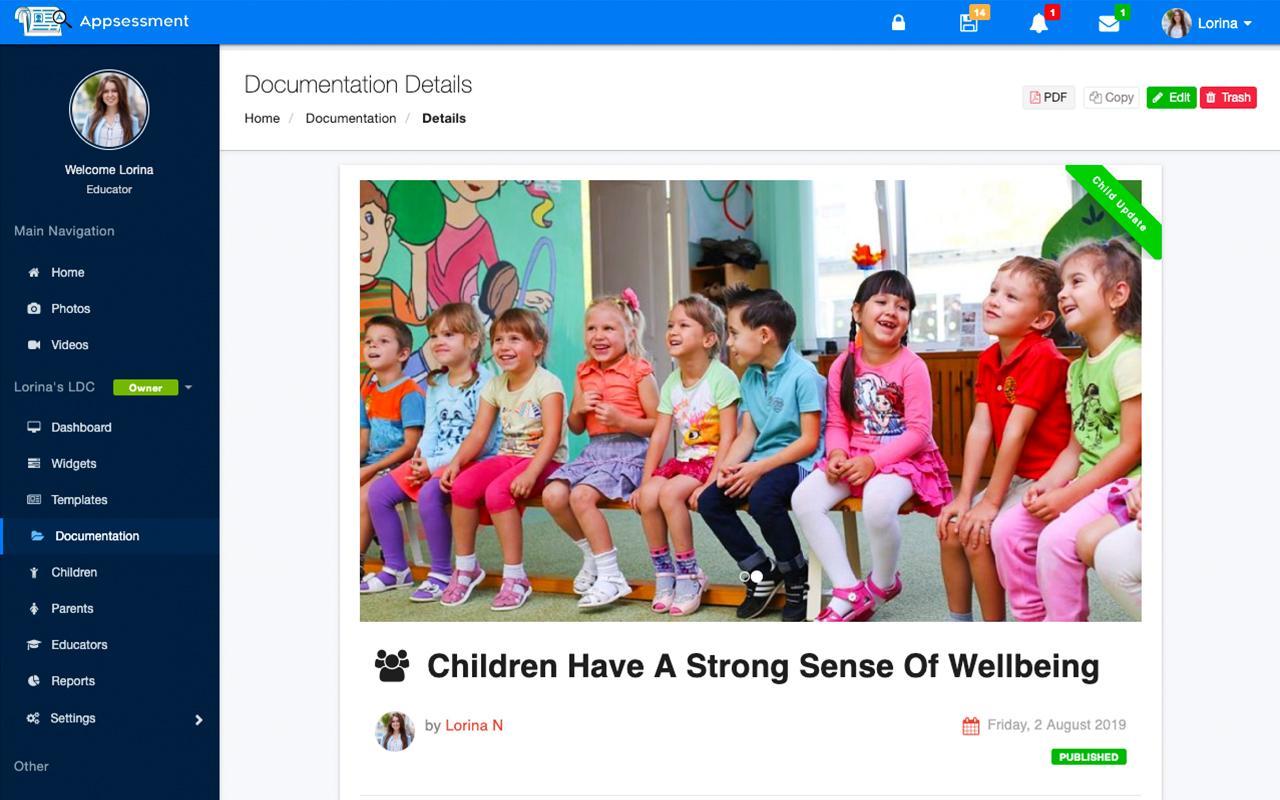Go to Dashboard in sidebar
Viewport: 1280px width, 800px height.
[x=82, y=427]
